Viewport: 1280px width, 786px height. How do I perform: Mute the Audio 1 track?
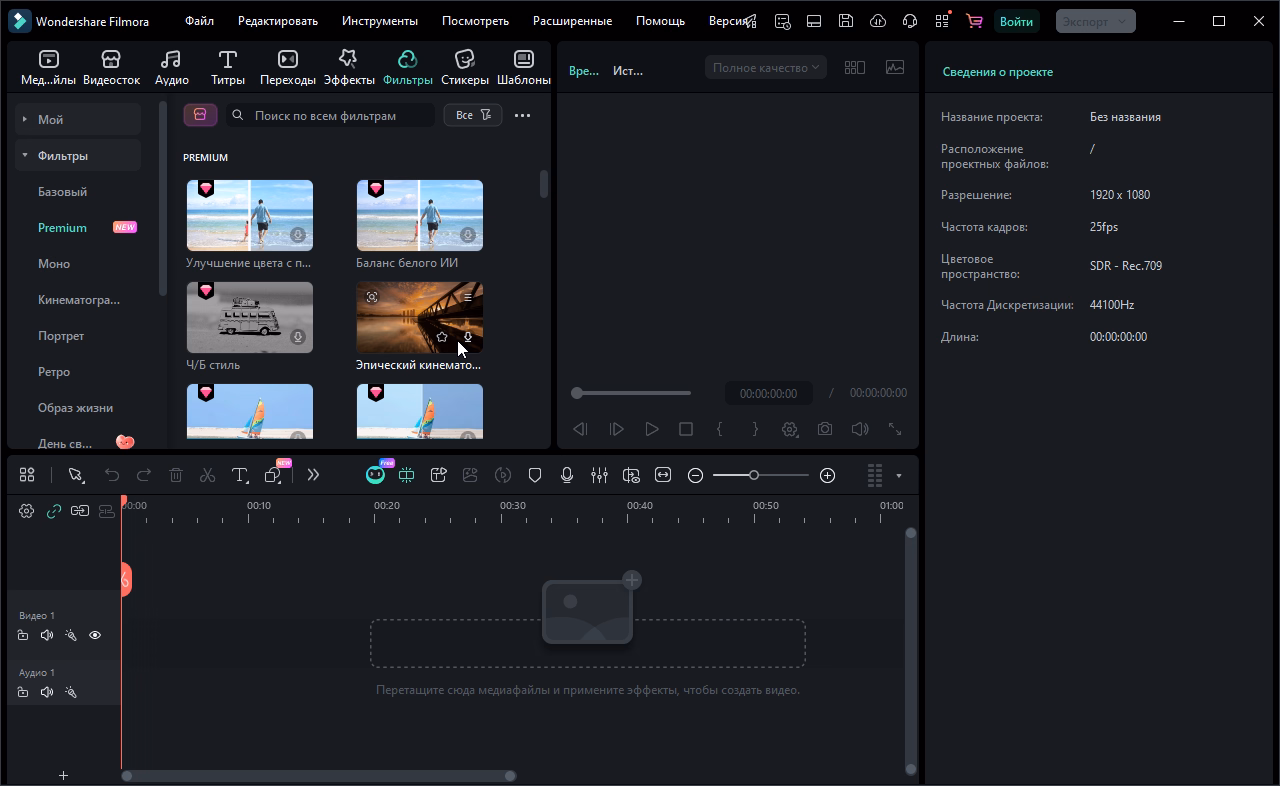47,692
